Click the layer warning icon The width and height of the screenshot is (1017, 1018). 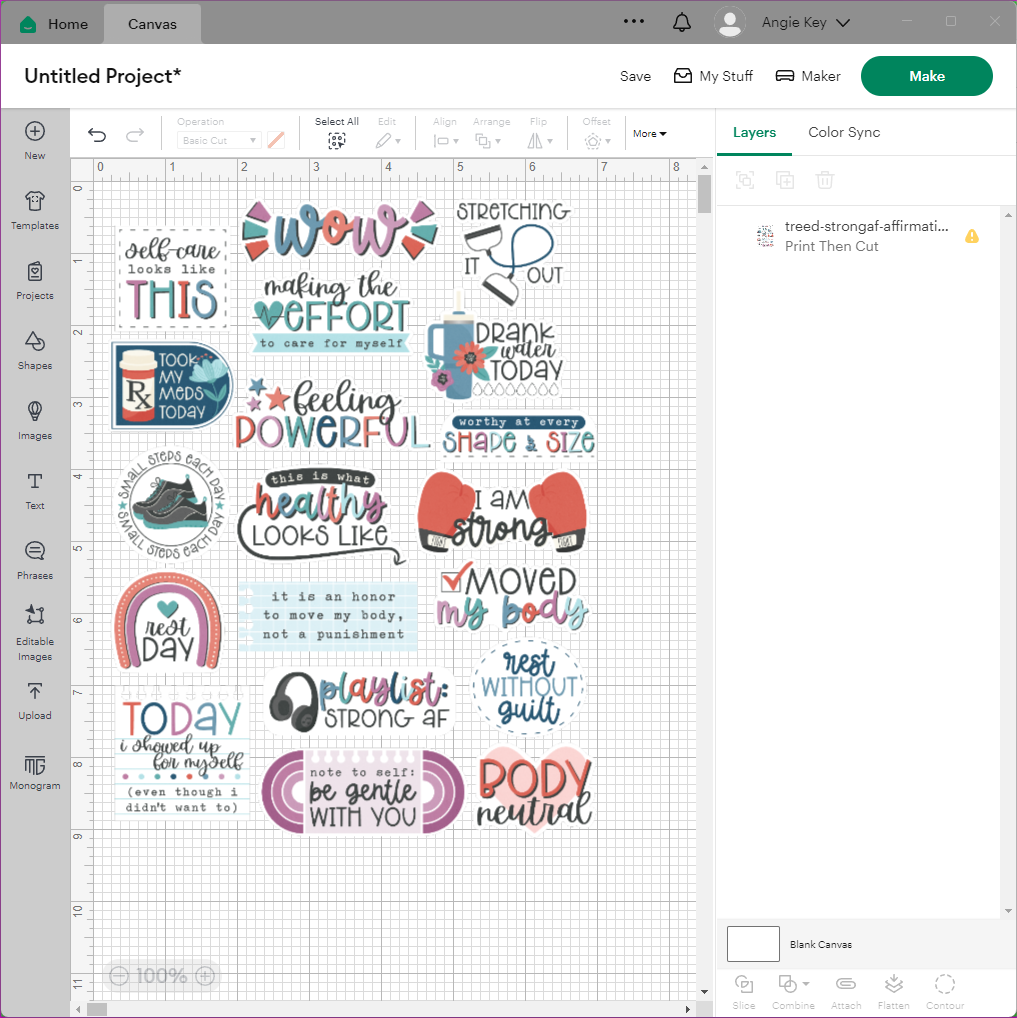pos(971,237)
